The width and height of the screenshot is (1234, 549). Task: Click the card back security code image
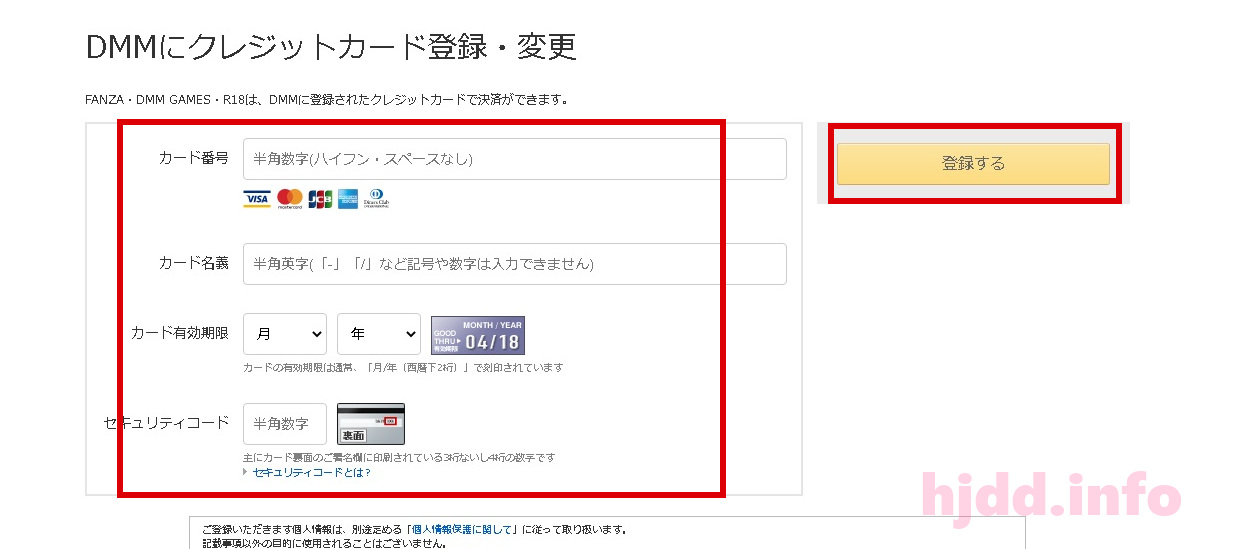point(371,424)
